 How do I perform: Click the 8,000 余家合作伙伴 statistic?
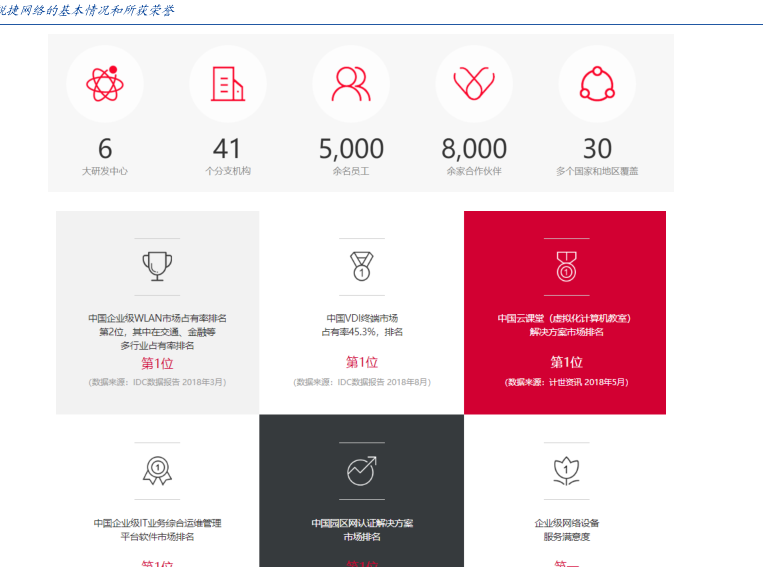tap(474, 155)
